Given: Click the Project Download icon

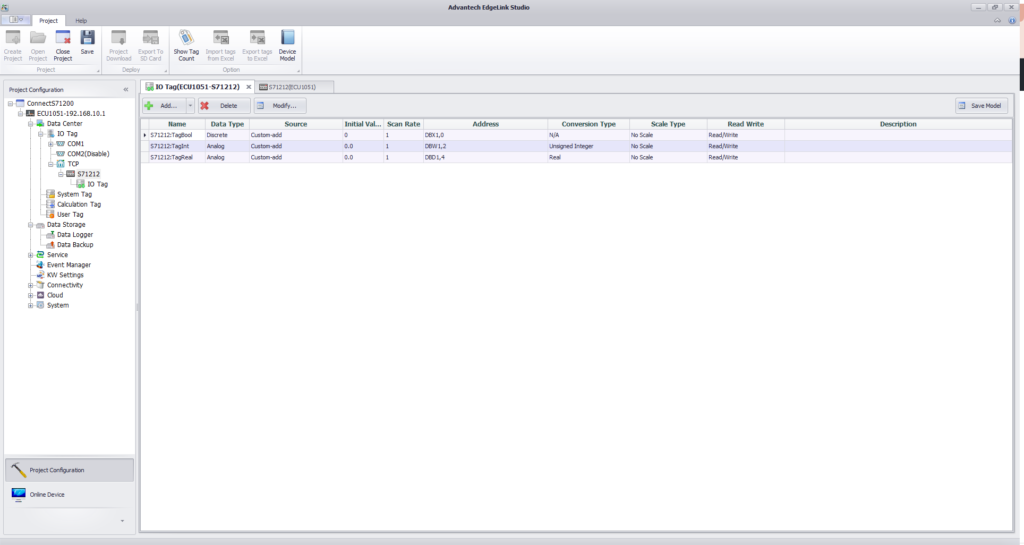Looking at the screenshot, I should click(x=118, y=39).
